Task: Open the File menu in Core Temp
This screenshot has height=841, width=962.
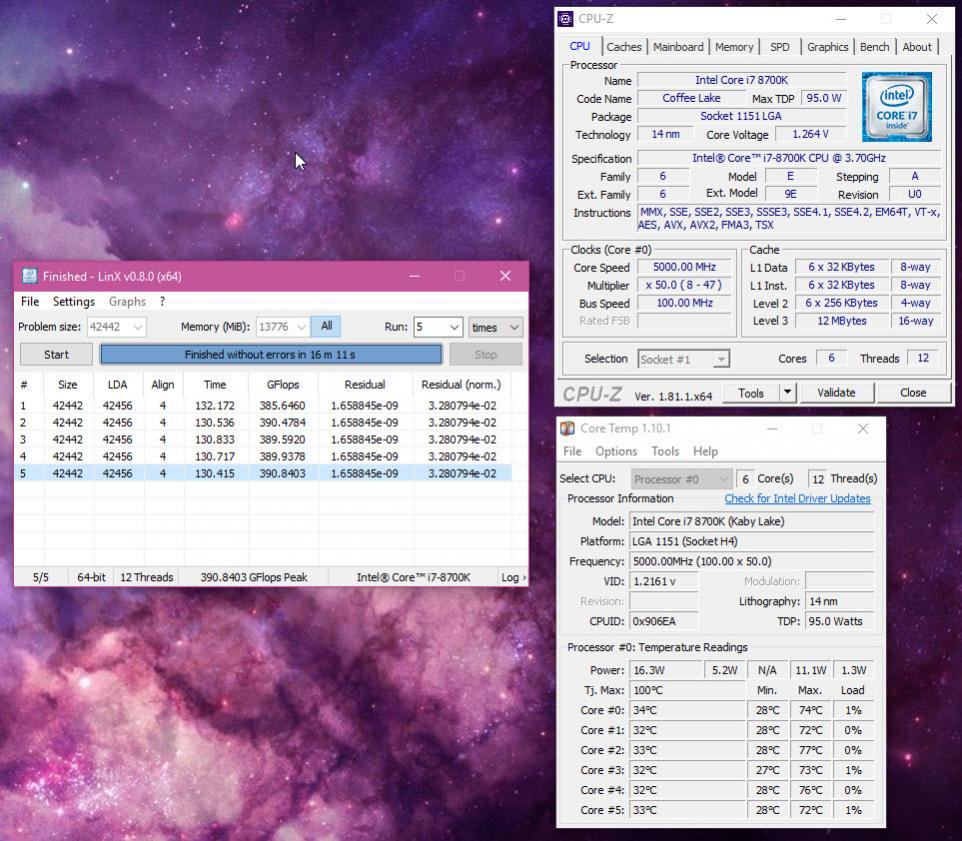Action: (572, 451)
